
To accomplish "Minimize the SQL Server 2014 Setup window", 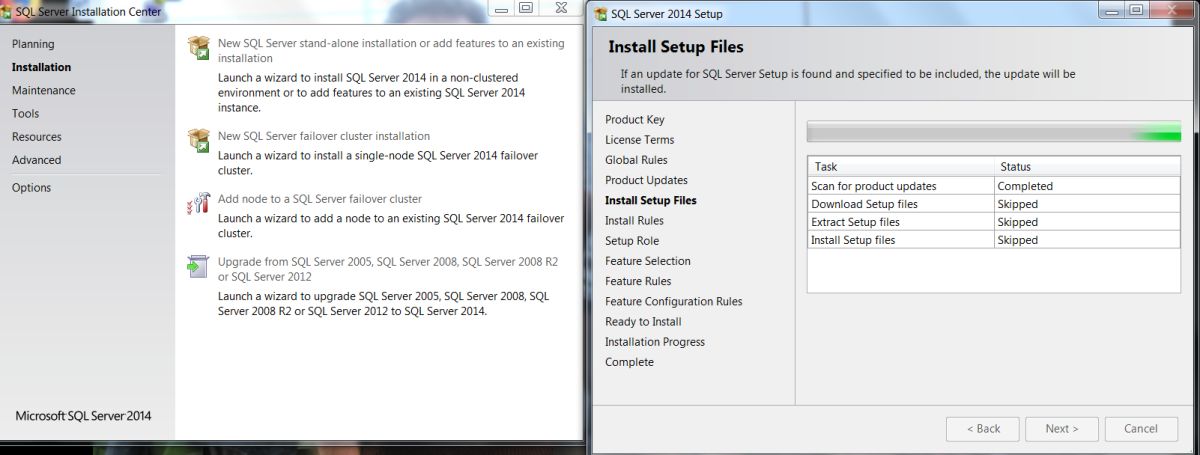I will [x=1112, y=12].
